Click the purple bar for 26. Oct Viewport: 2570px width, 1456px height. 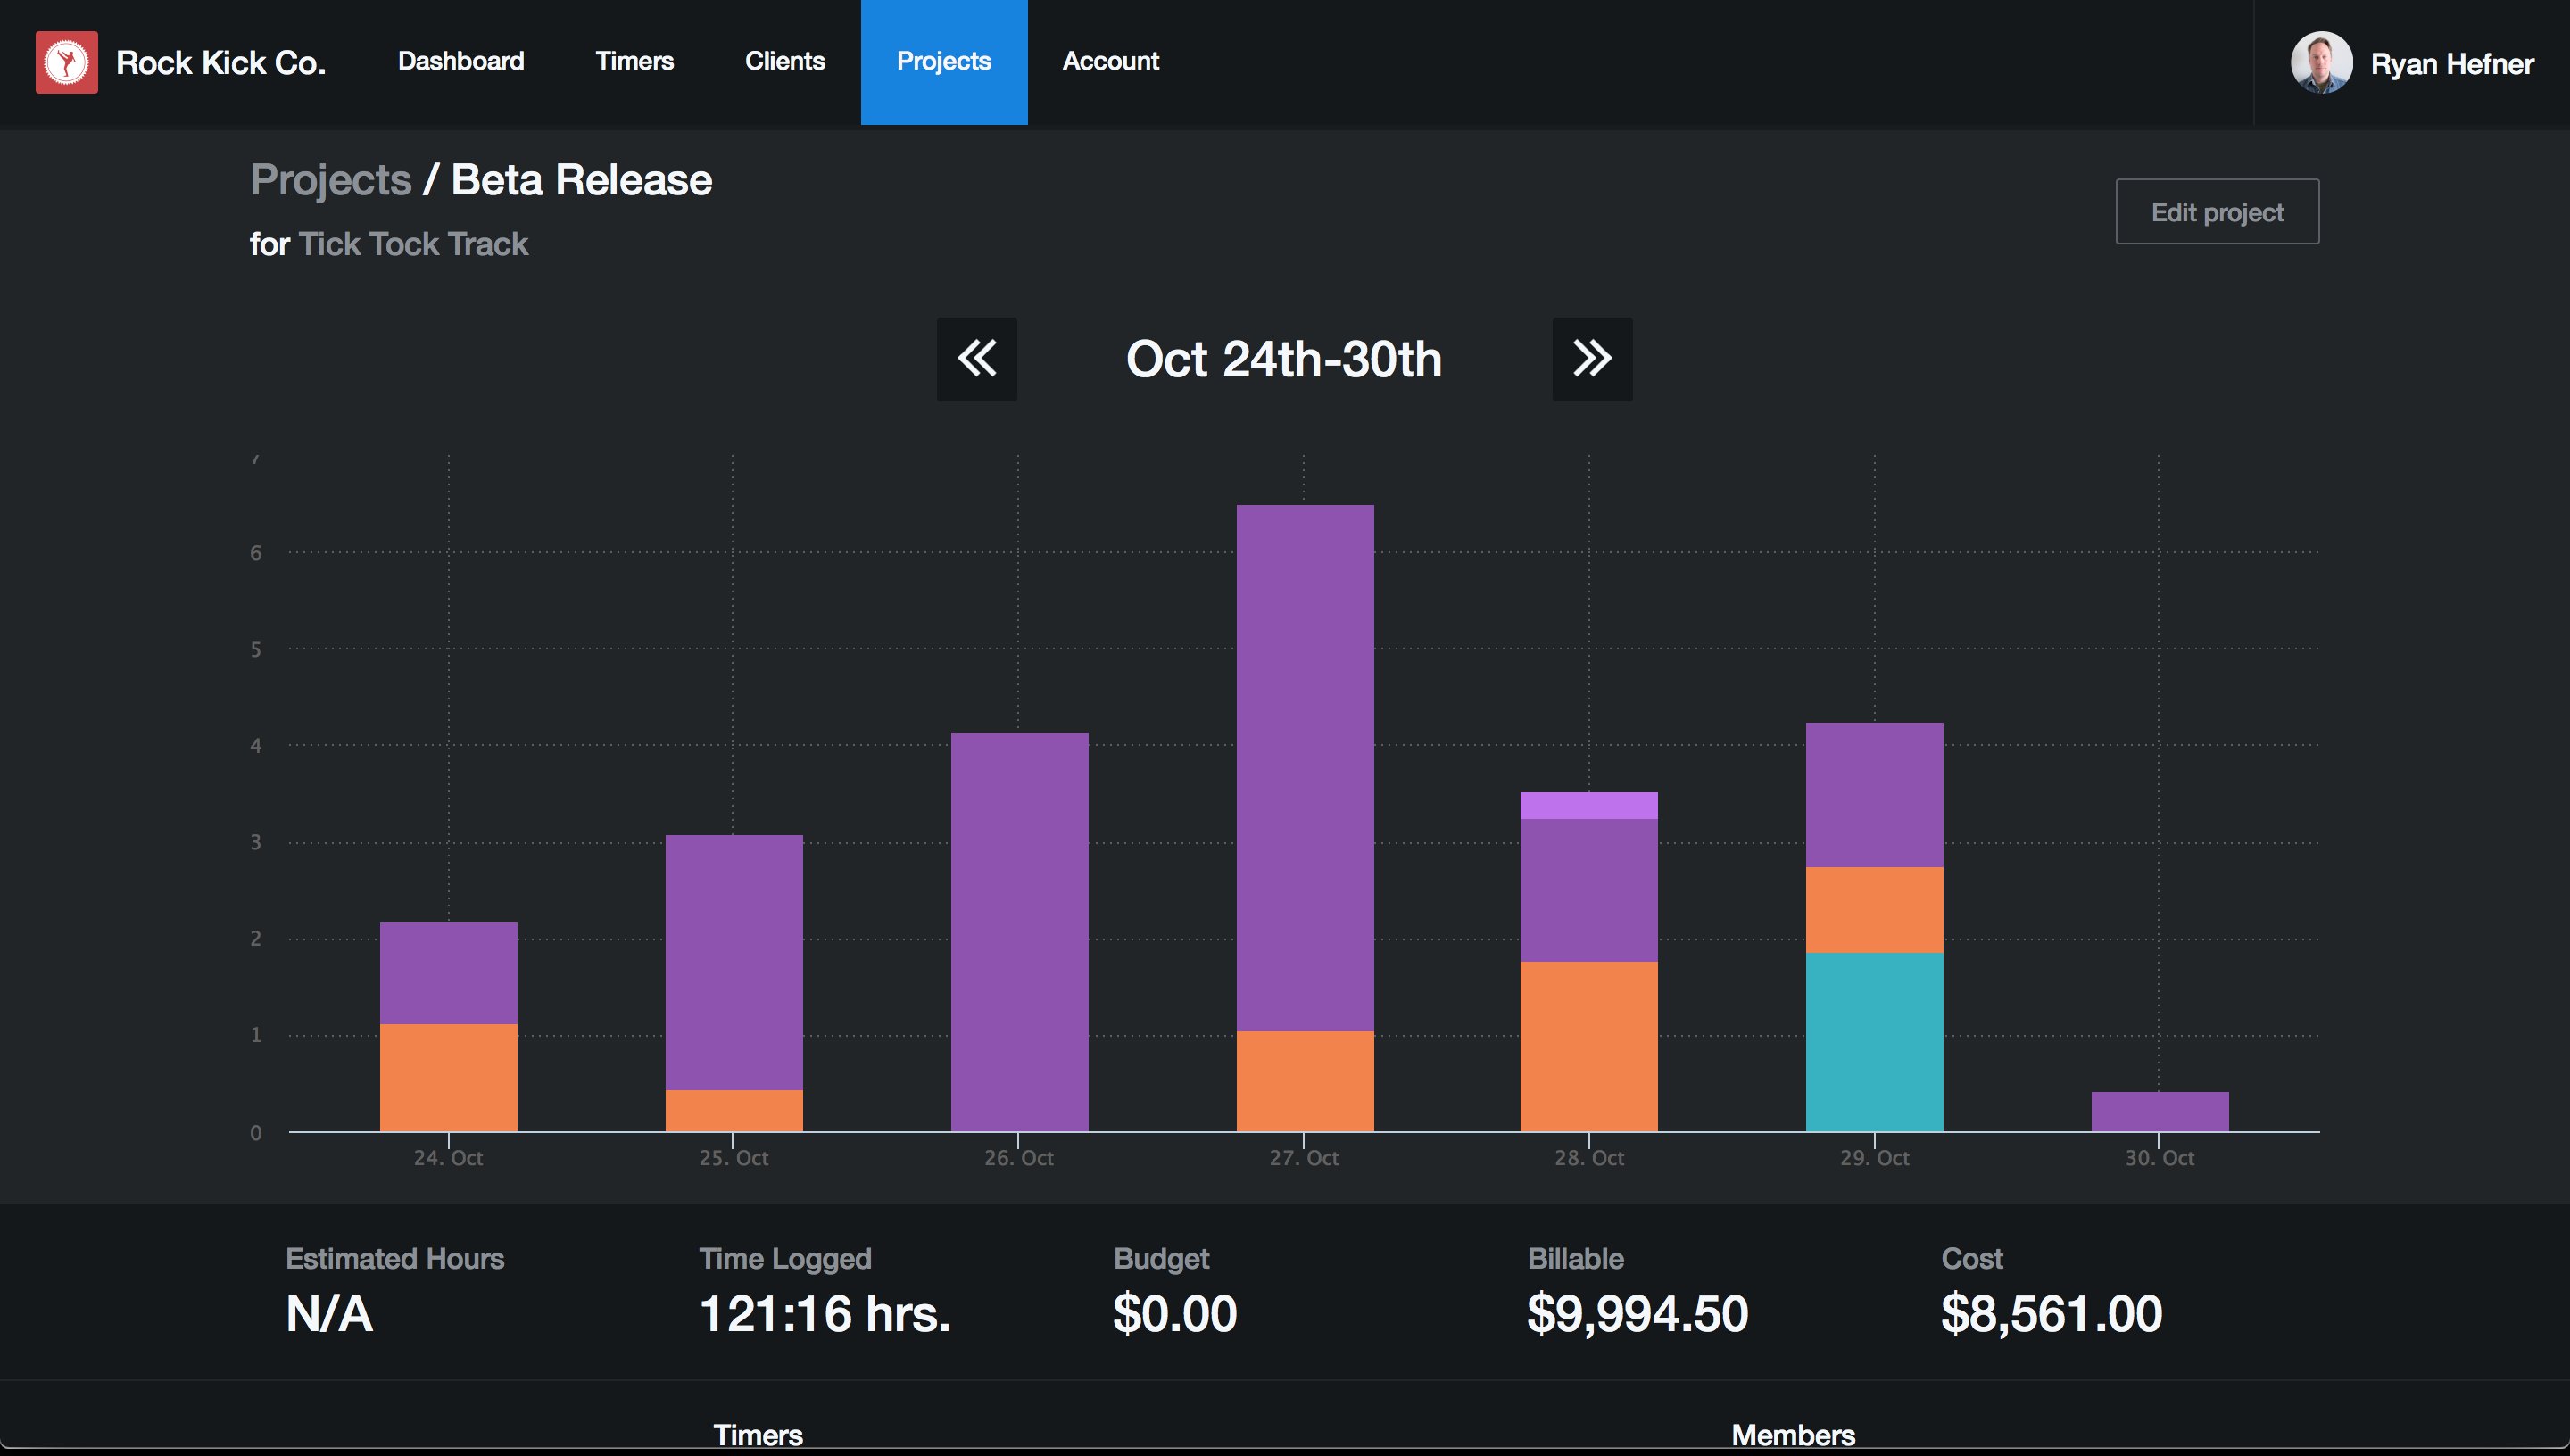[x=1018, y=932]
